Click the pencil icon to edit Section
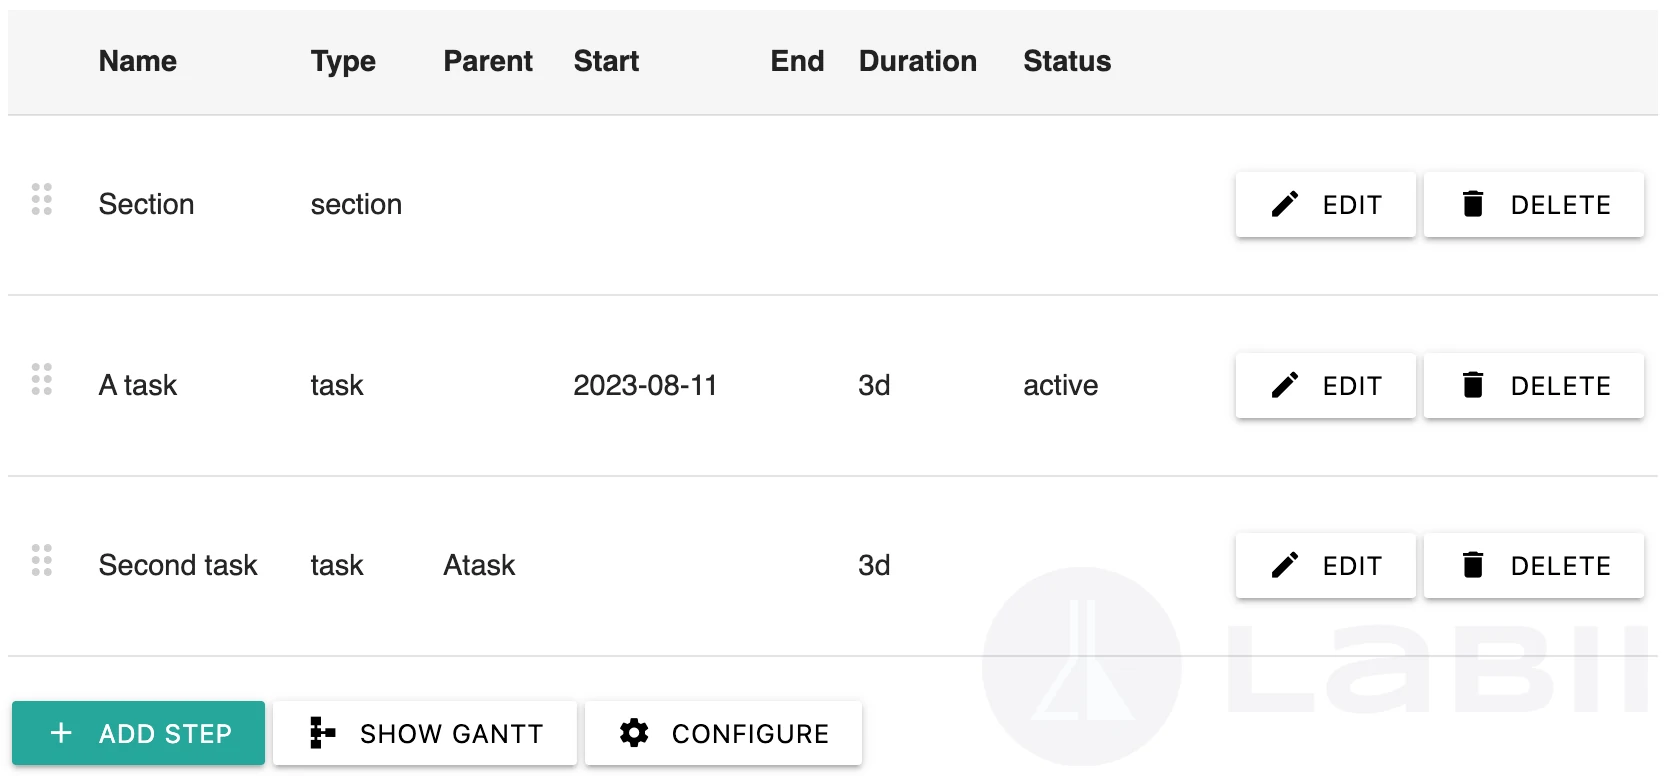Screen dimensions: 1670x776 tap(1285, 204)
